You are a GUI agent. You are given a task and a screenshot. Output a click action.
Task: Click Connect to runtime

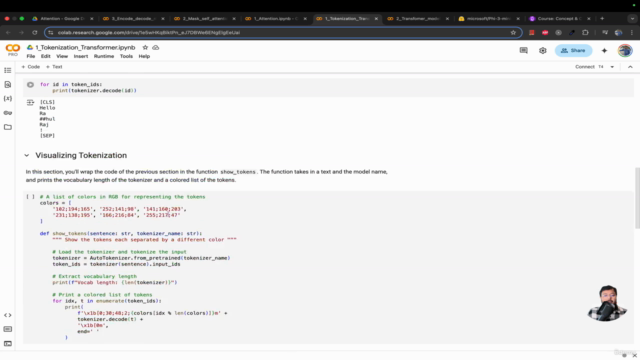pyautogui.click(x=584, y=67)
